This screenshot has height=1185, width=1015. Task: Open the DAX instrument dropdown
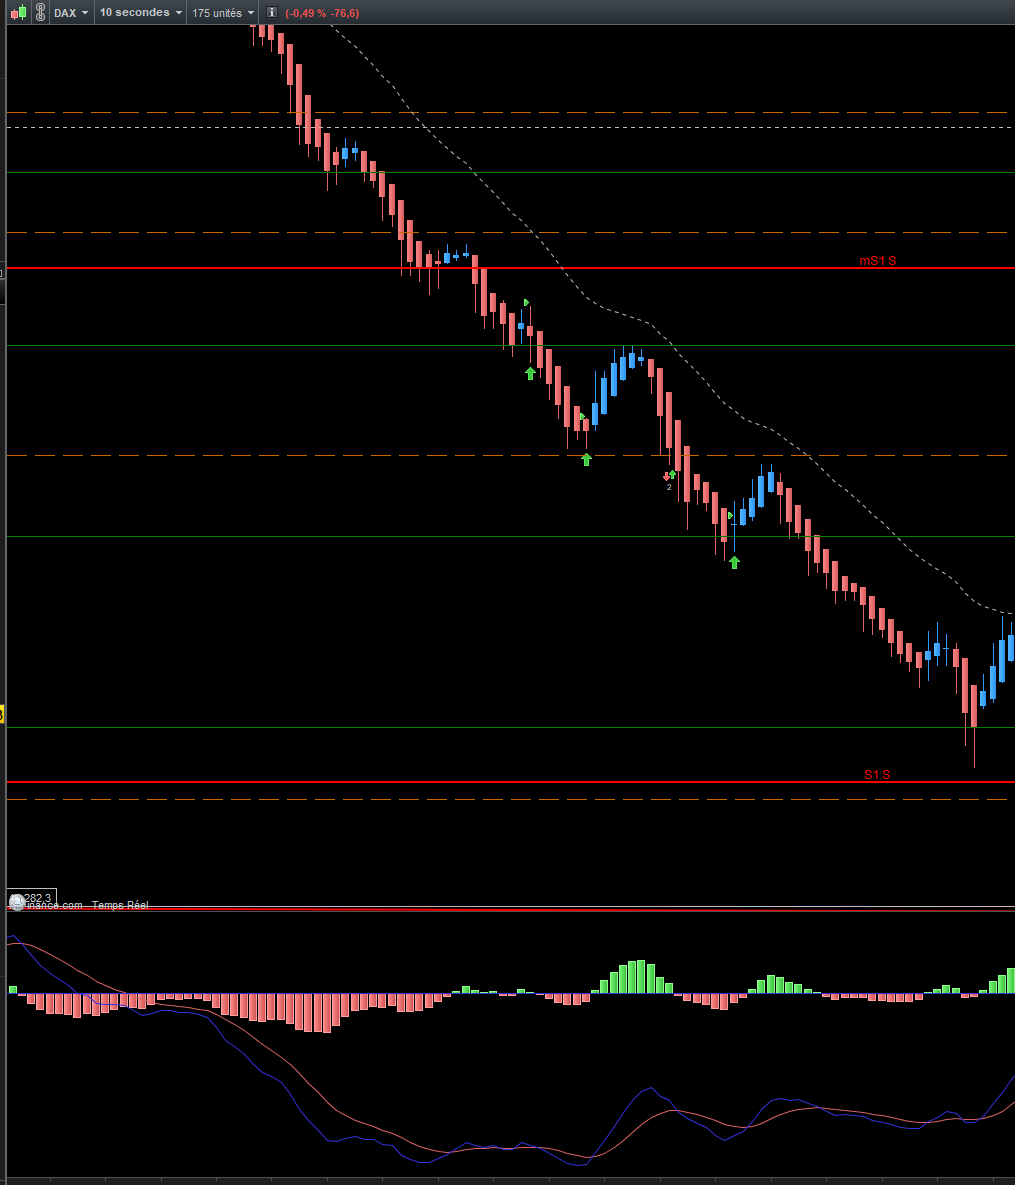coord(72,13)
